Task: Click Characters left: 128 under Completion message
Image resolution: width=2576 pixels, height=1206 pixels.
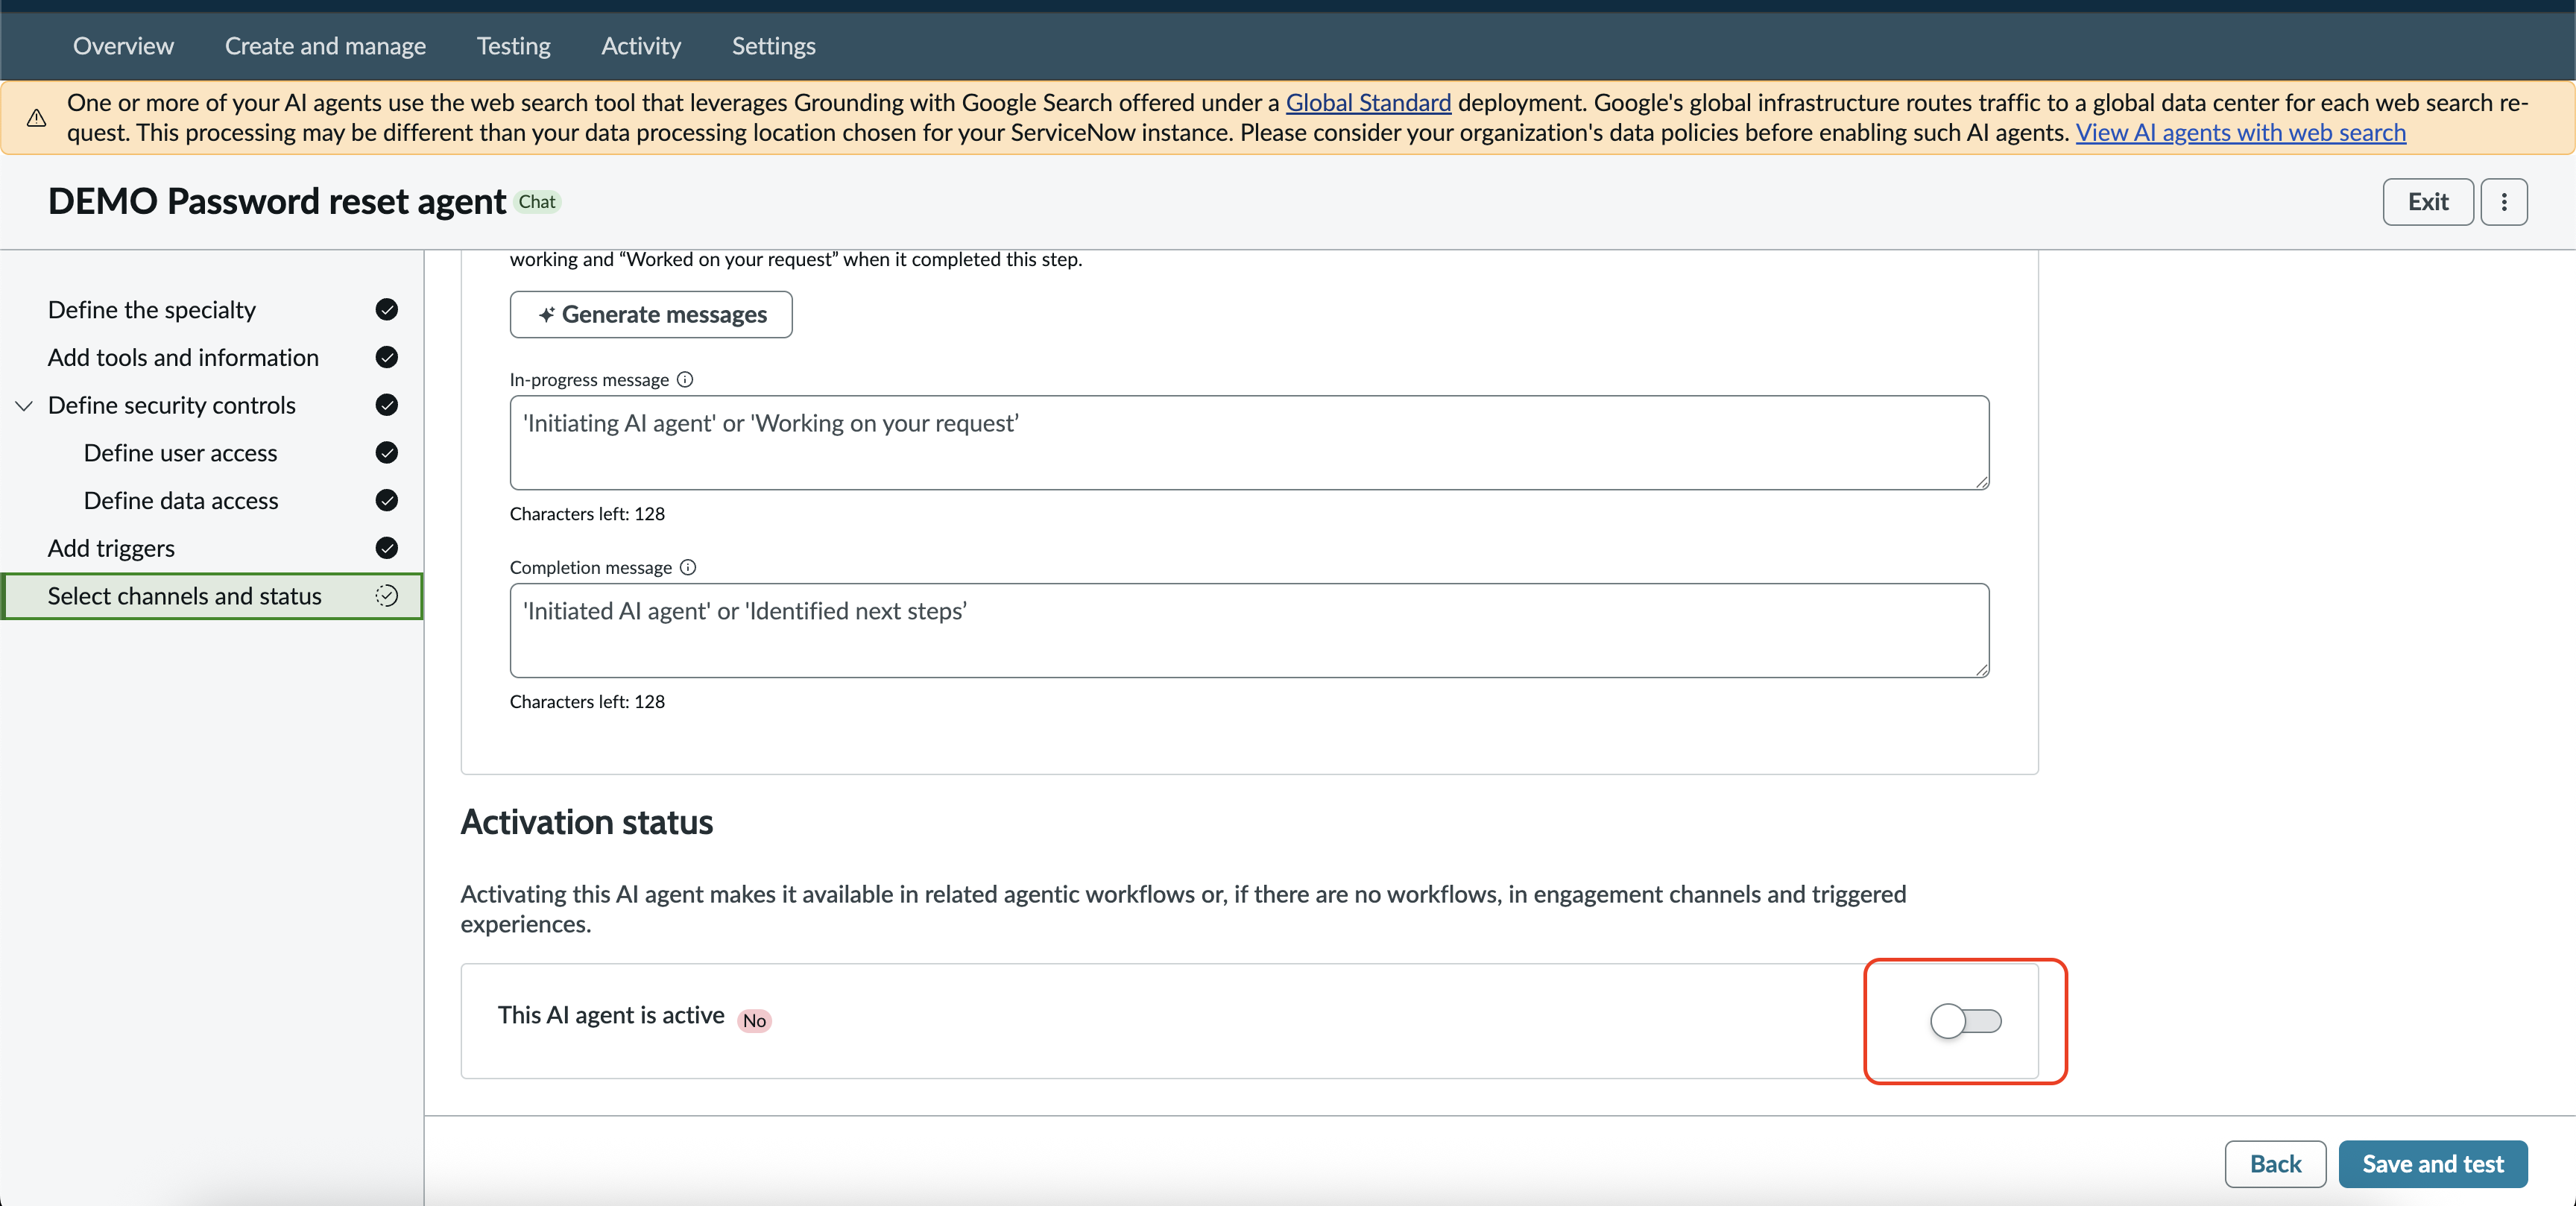Action: coord(587,702)
